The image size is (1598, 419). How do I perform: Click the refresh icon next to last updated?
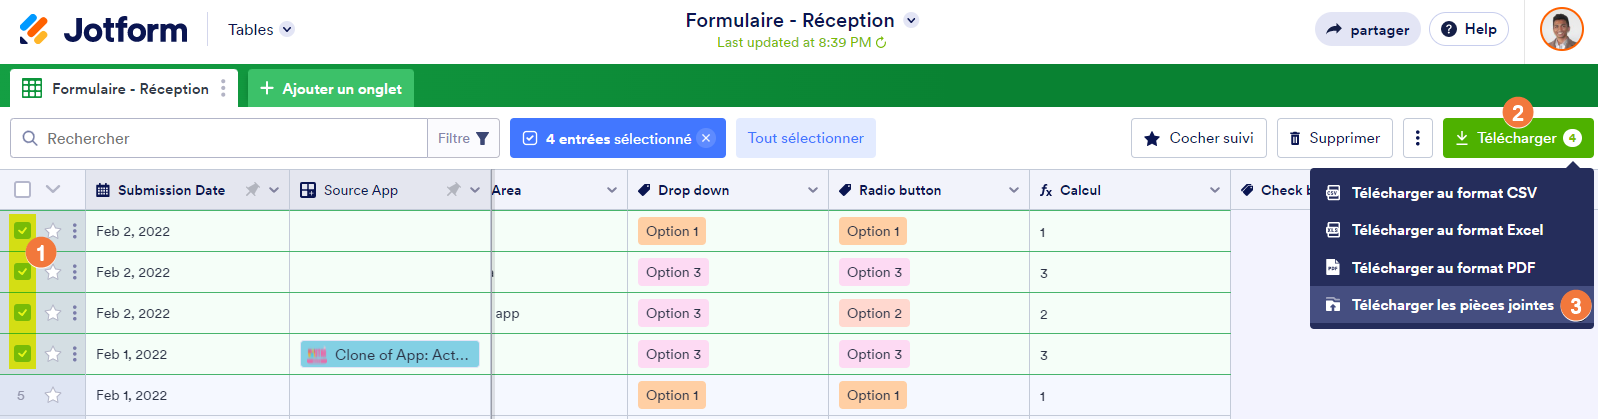click(x=881, y=43)
